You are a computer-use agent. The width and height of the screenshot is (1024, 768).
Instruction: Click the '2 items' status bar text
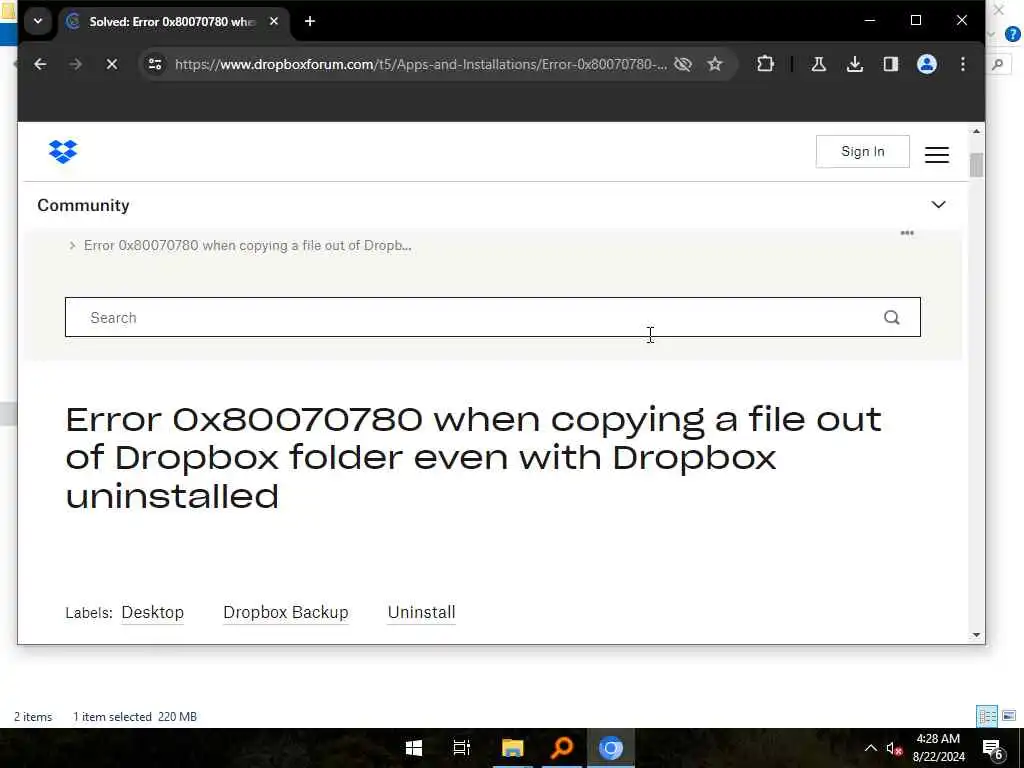(x=33, y=716)
